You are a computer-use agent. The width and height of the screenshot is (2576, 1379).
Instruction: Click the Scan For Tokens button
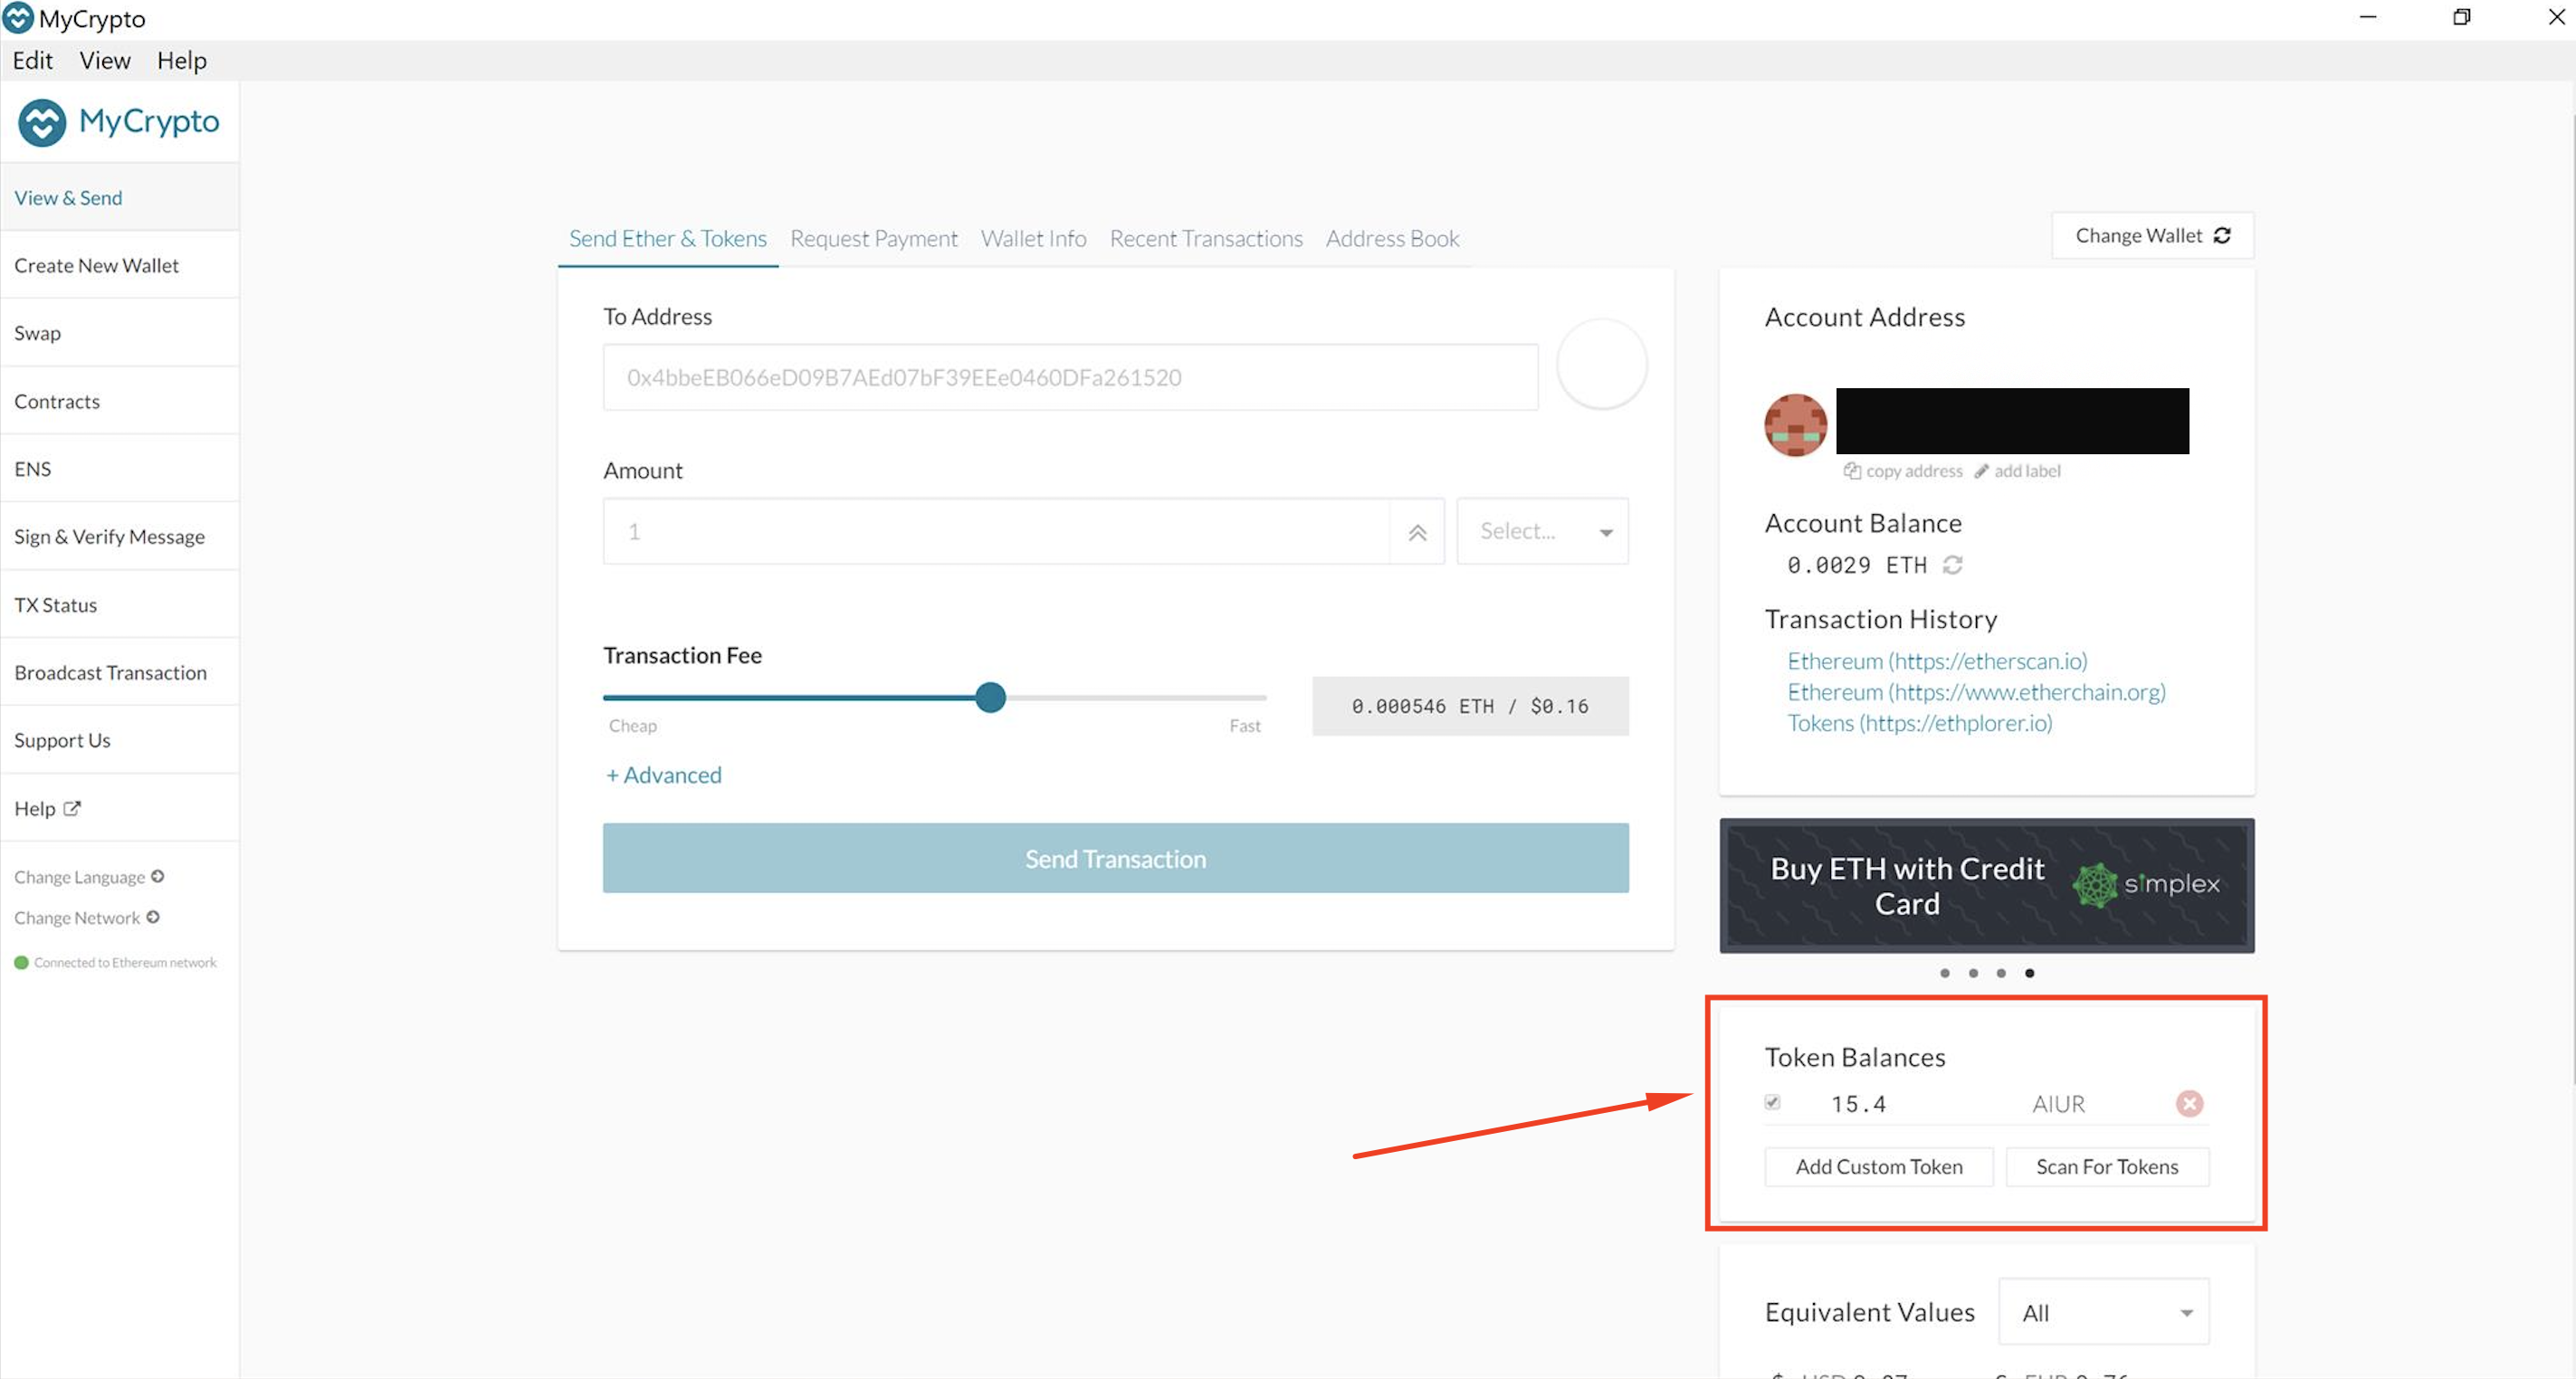2107,1166
